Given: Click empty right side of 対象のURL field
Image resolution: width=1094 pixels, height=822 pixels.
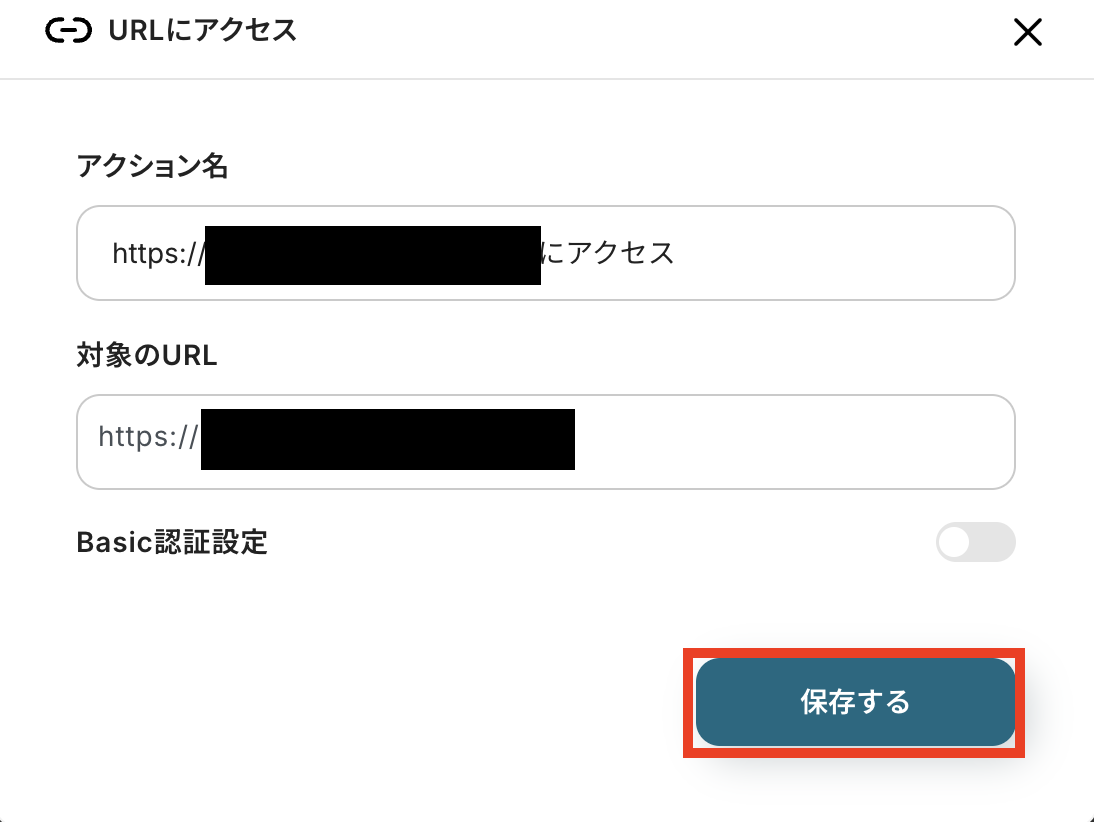Looking at the screenshot, I should pos(850,441).
